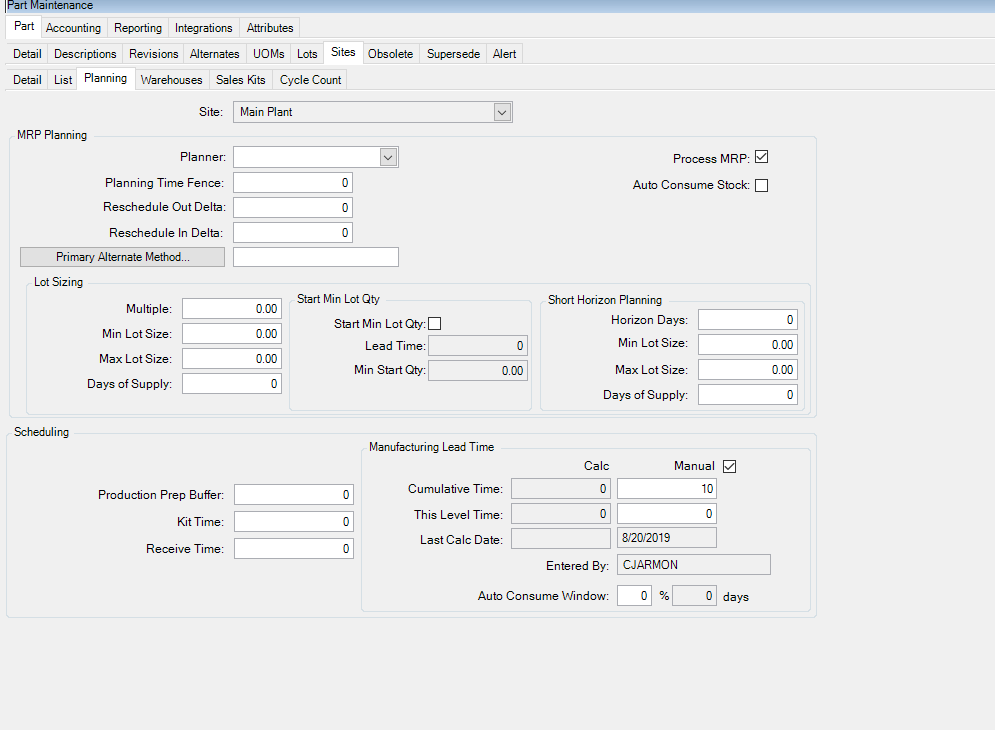995x730 pixels.
Task: Click the Horizon Days field
Action: pyautogui.click(x=748, y=320)
